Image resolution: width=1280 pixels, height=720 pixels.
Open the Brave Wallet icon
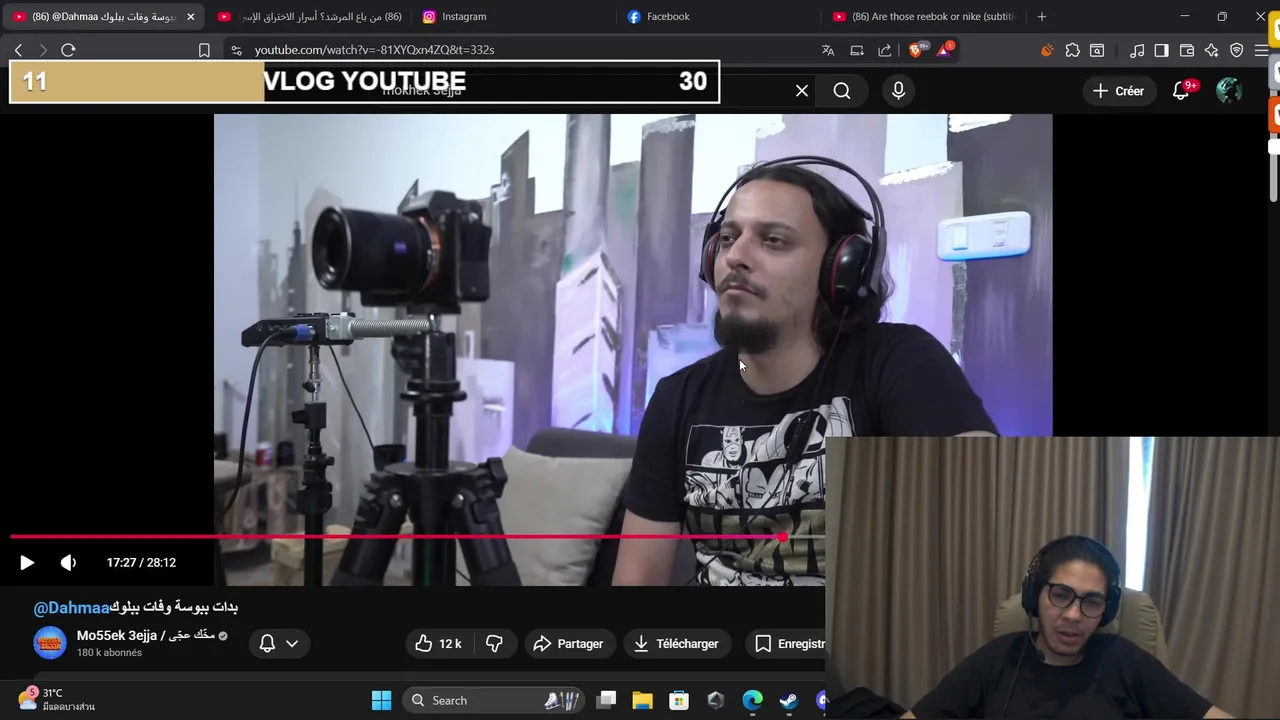pos(1187,50)
